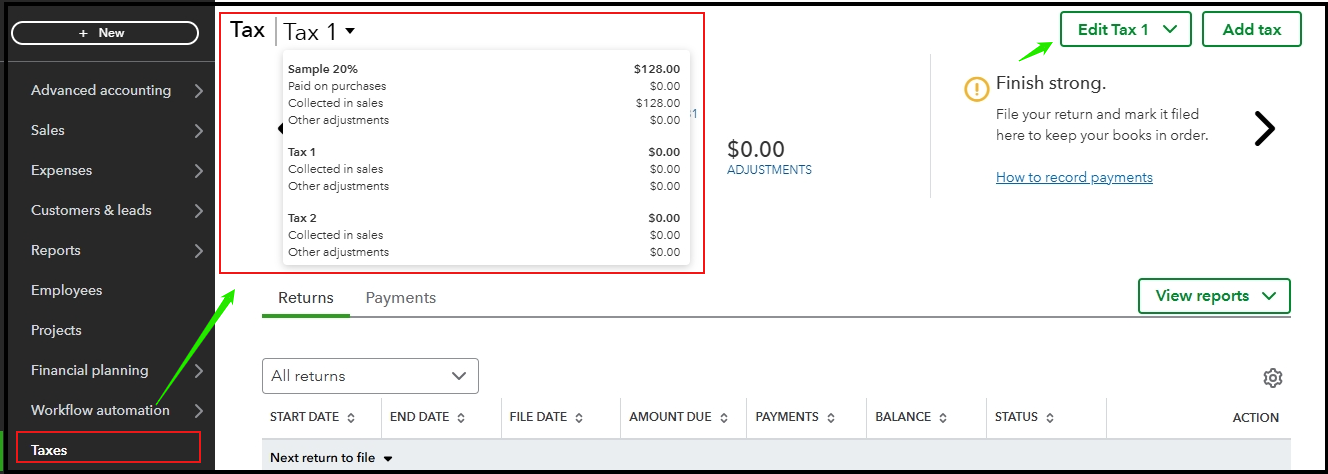Open the All returns filter dropdown
Image resolution: width=1328 pixels, height=474 pixels.
[370, 376]
